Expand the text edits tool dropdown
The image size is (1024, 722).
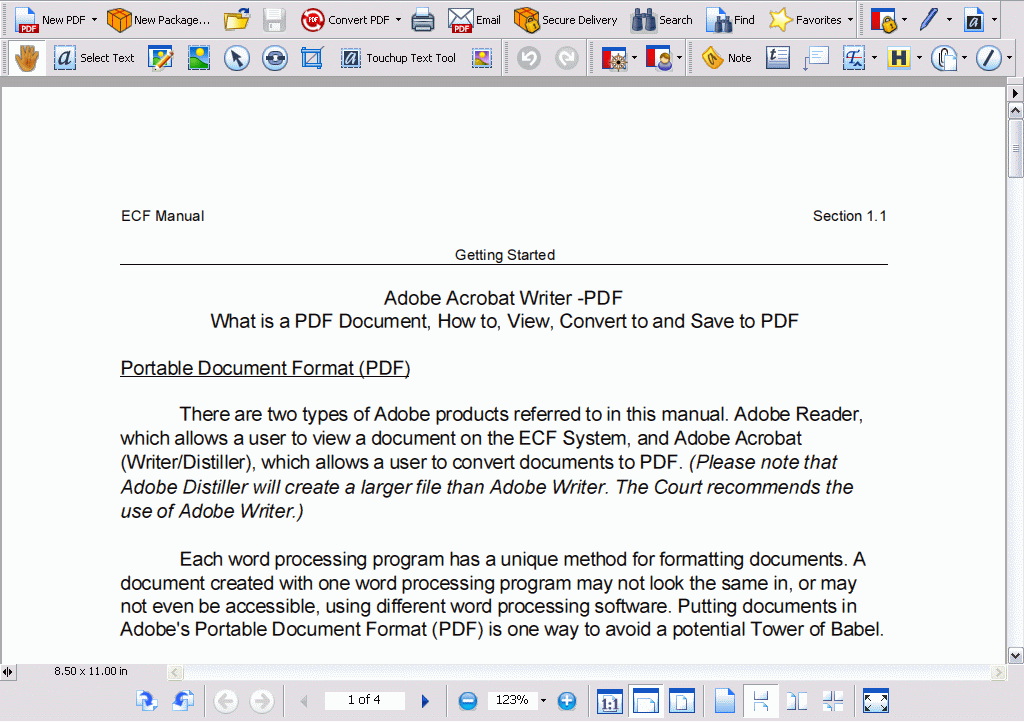coord(874,58)
